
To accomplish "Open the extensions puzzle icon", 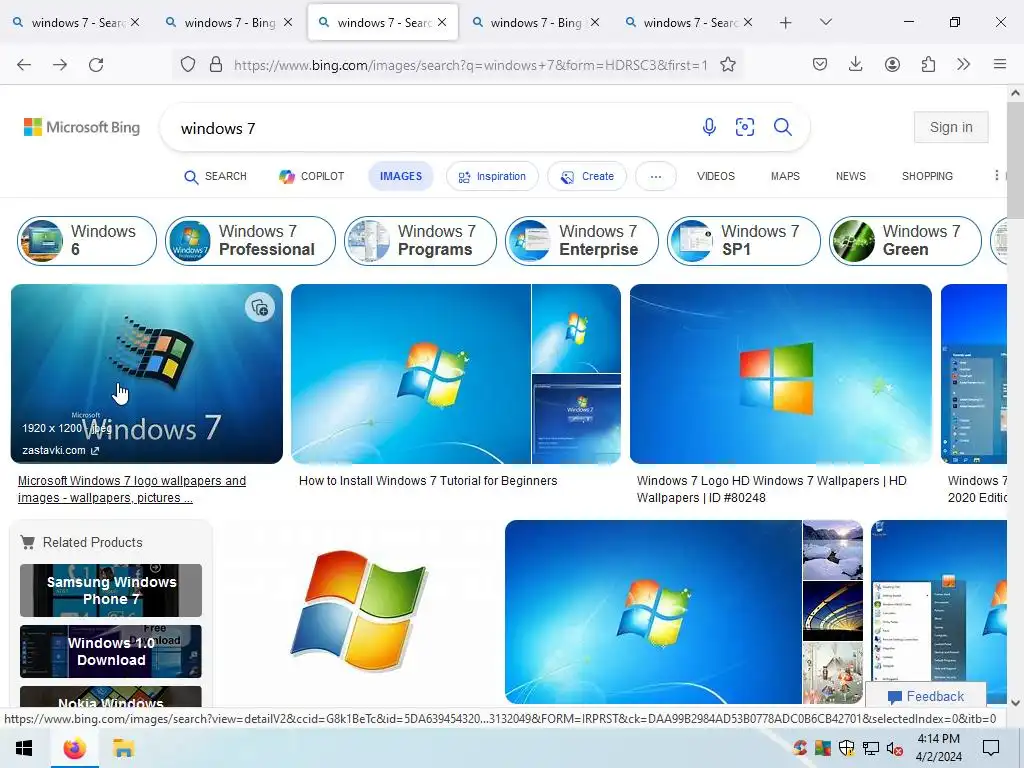I will [928, 65].
